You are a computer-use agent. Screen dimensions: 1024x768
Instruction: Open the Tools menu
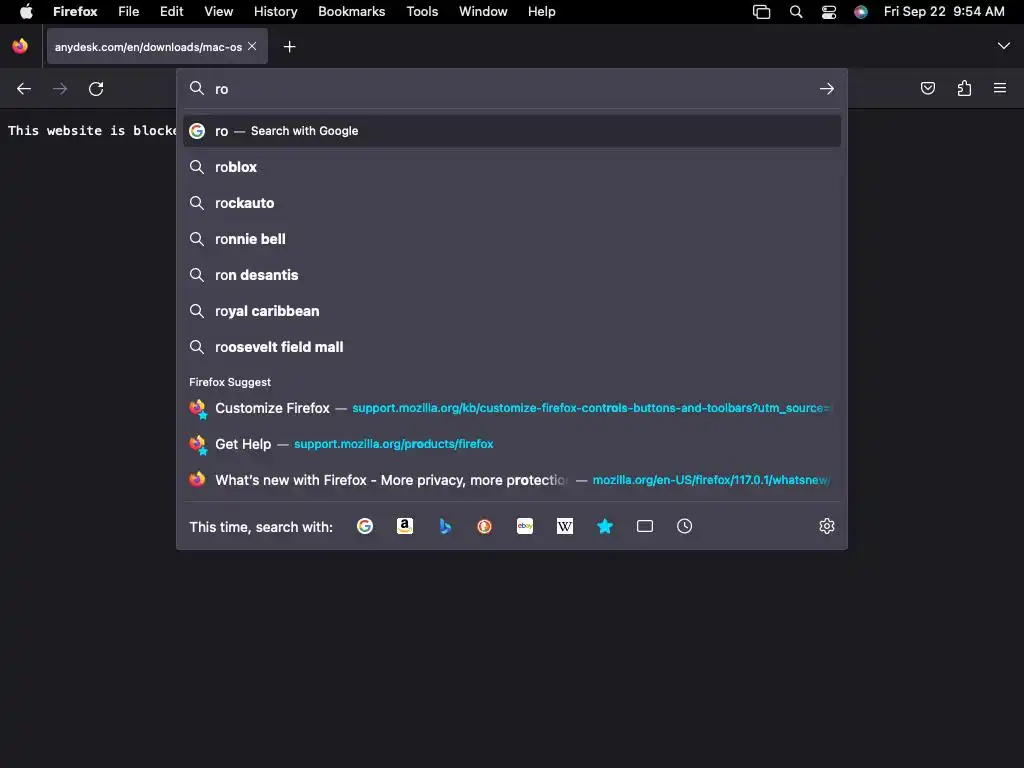tap(423, 12)
